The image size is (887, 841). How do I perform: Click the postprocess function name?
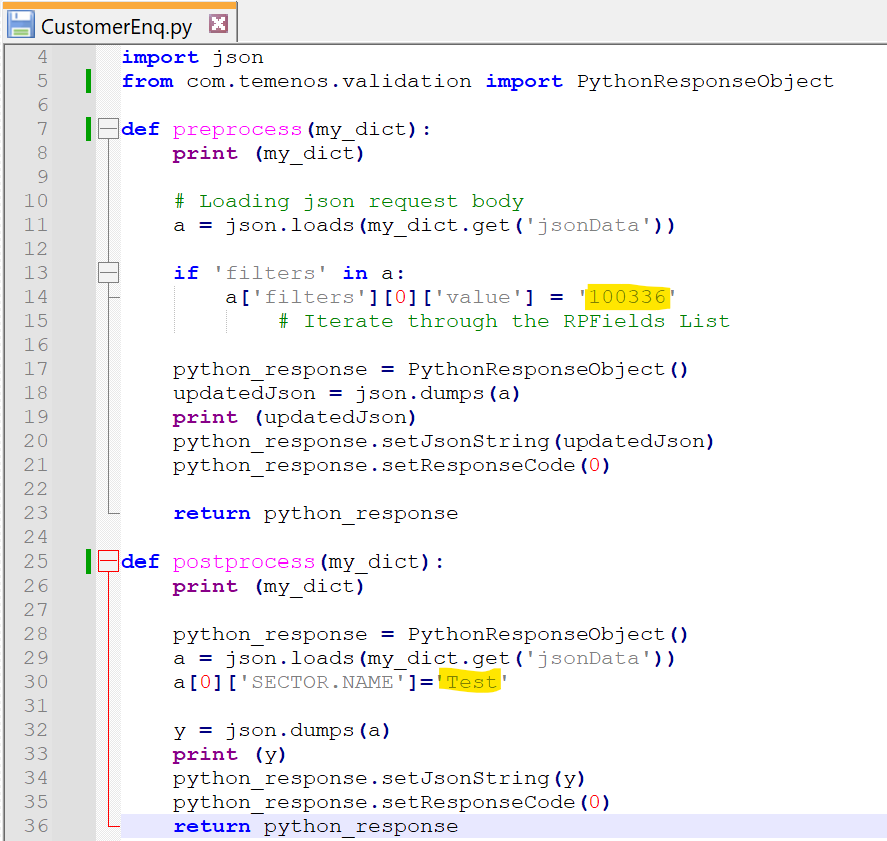244,562
